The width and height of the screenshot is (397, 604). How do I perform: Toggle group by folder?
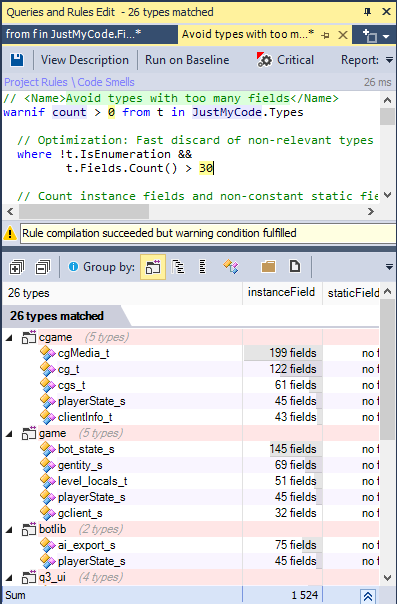click(x=268, y=267)
